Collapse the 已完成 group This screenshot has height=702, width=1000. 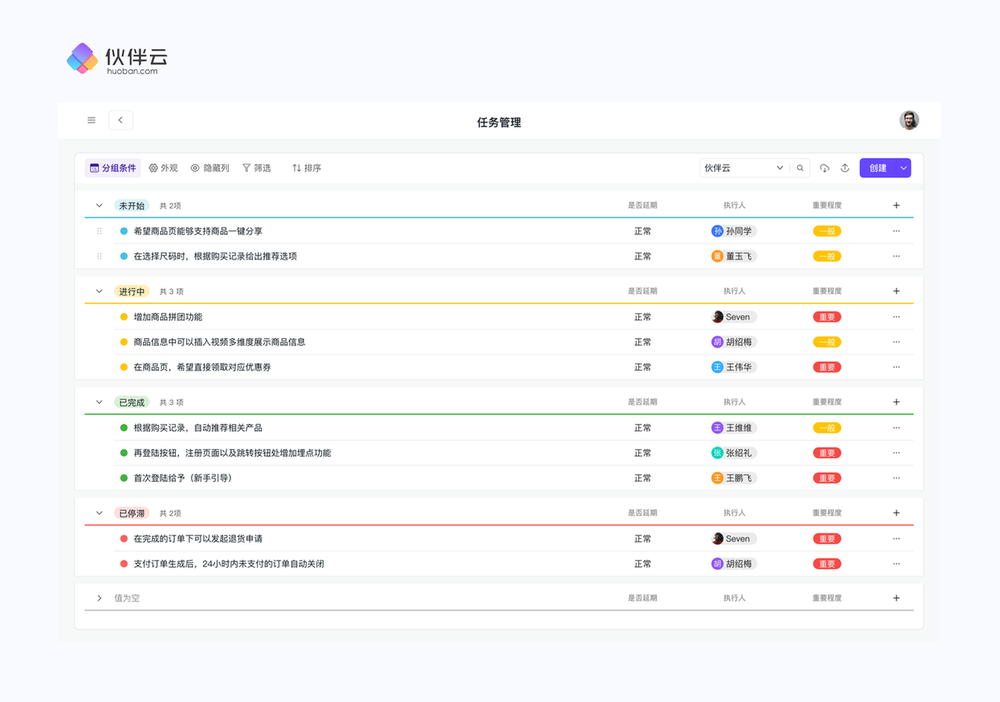coord(99,402)
